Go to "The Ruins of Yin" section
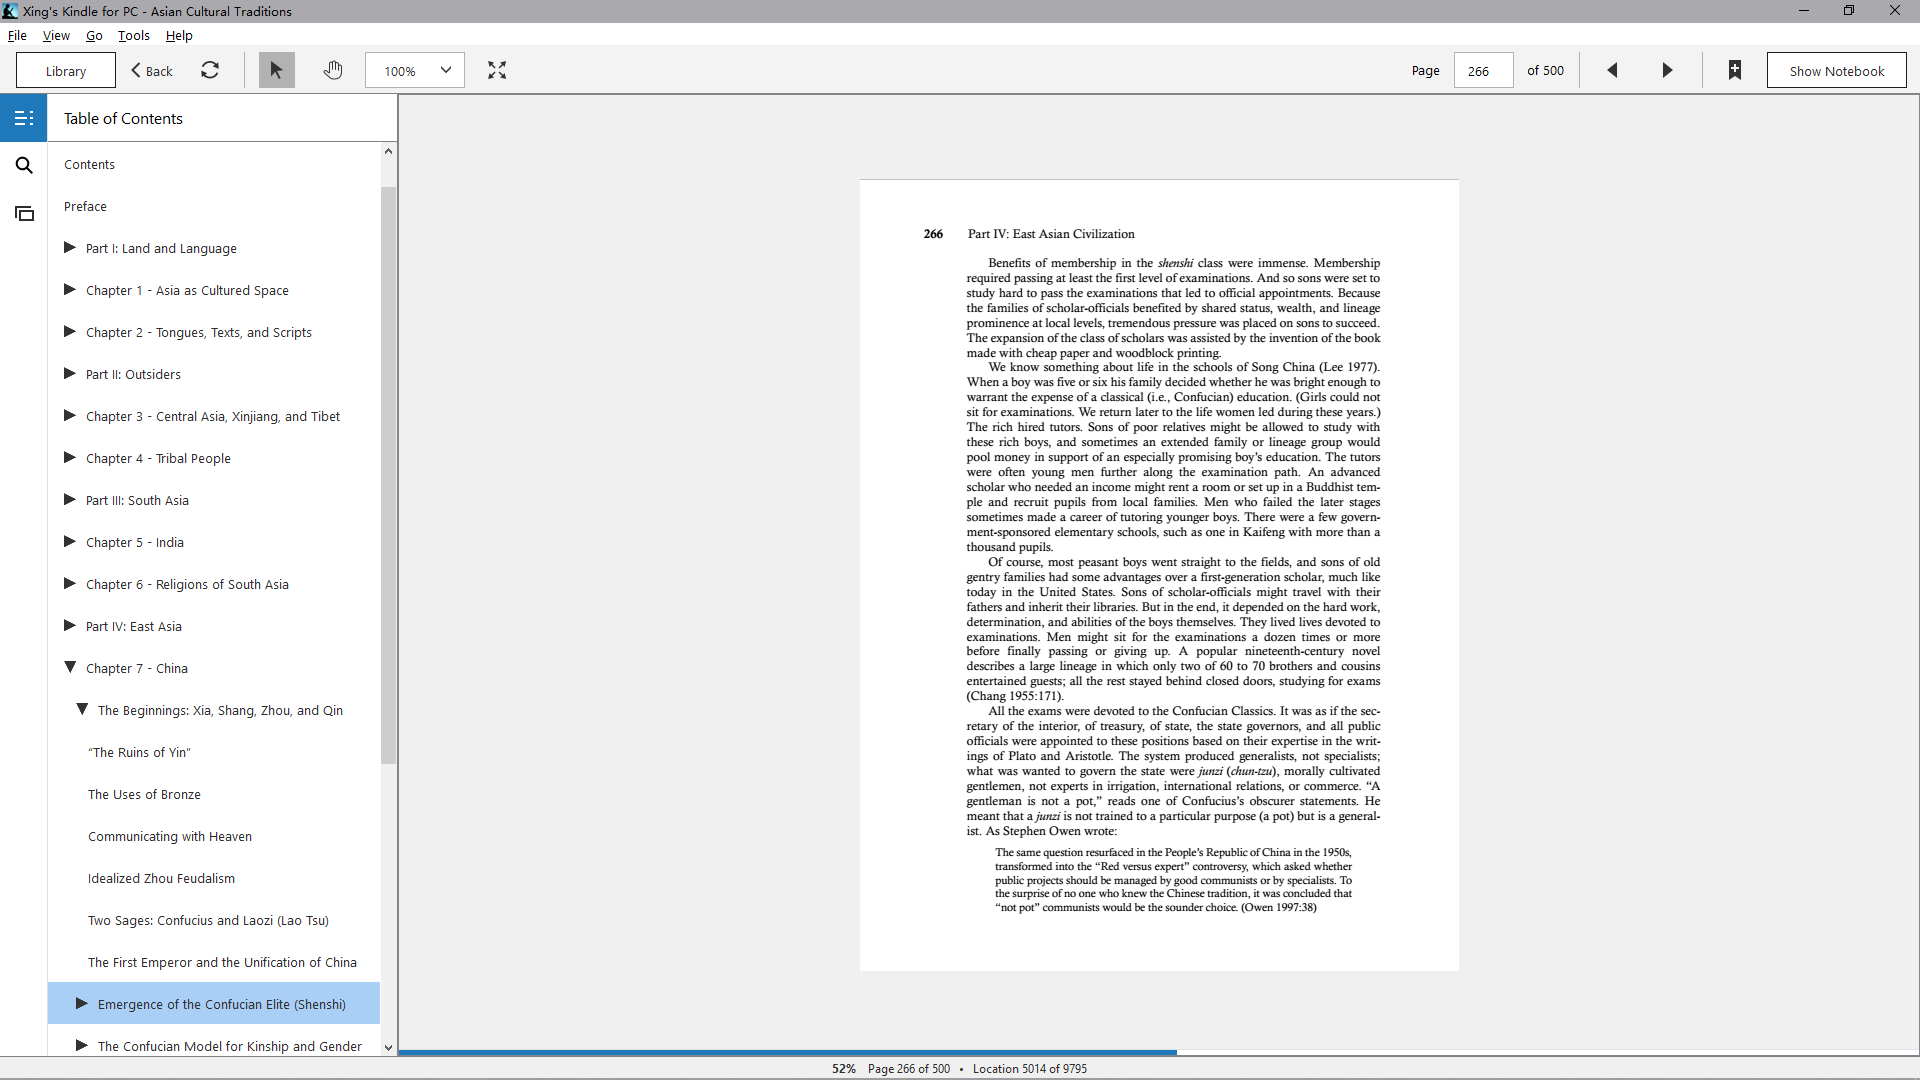 (139, 753)
